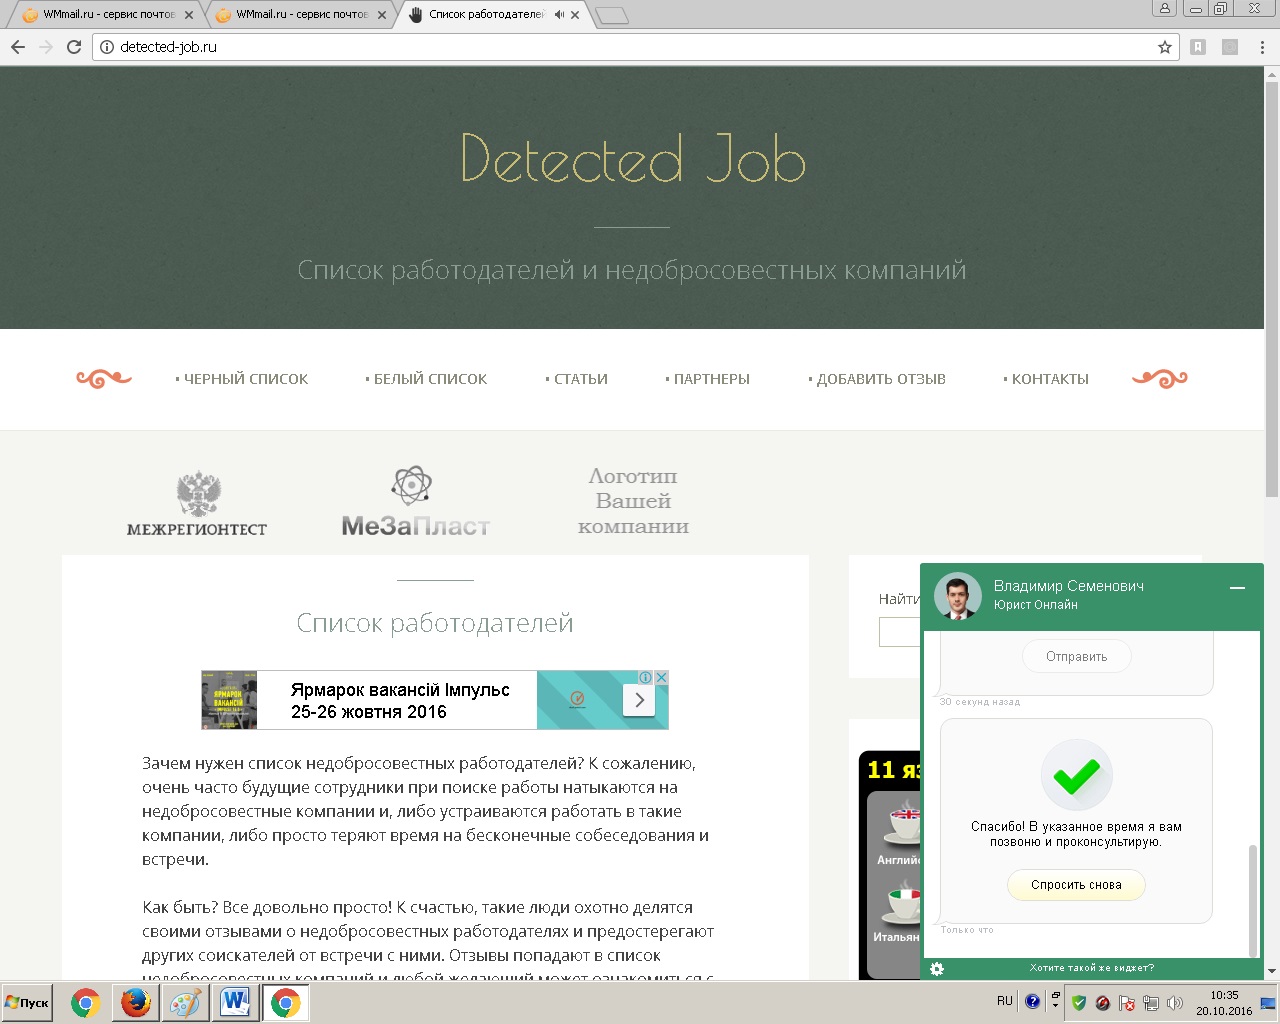Viewport: 1280px width, 1024px height.
Task: Click the Логотип Вашей компании placeholder
Action: tap(633, 501)
